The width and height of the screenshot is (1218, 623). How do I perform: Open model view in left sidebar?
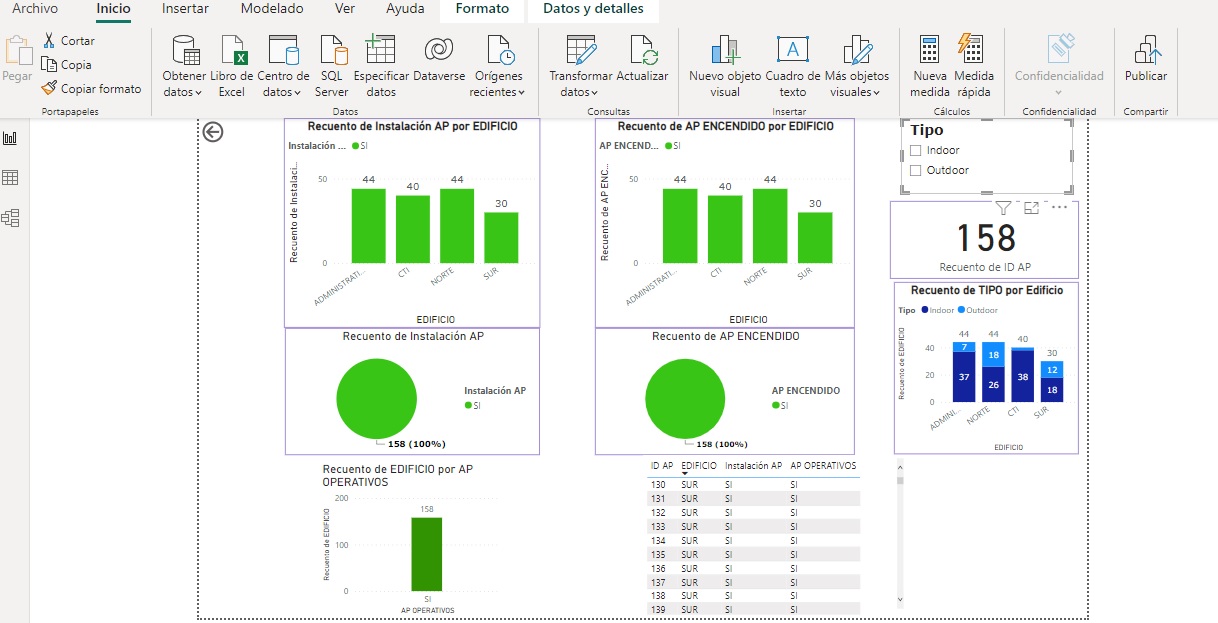[11, 218]
